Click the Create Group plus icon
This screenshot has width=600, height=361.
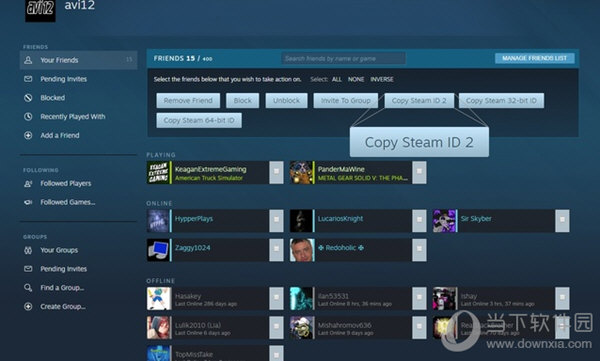point(28,306)
